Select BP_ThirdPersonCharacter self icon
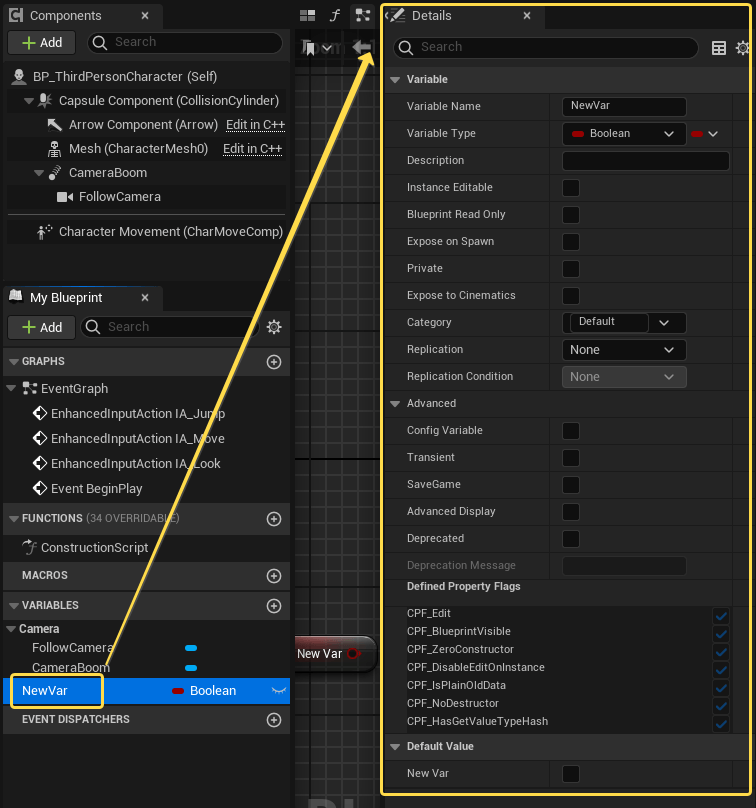The image size is (756, 808). coord(19,77)
